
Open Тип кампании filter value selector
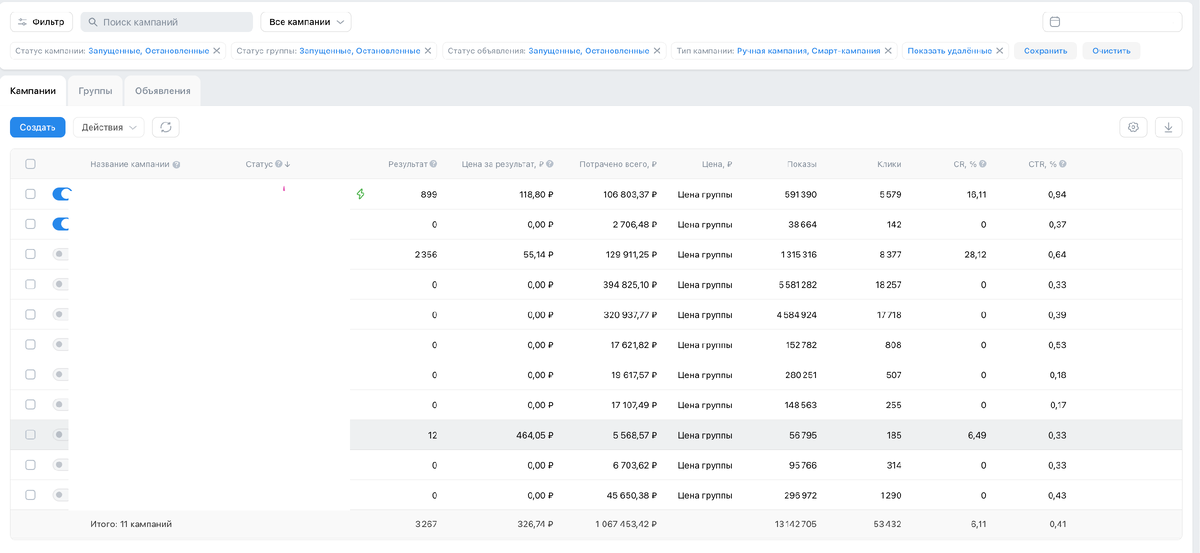809,50
